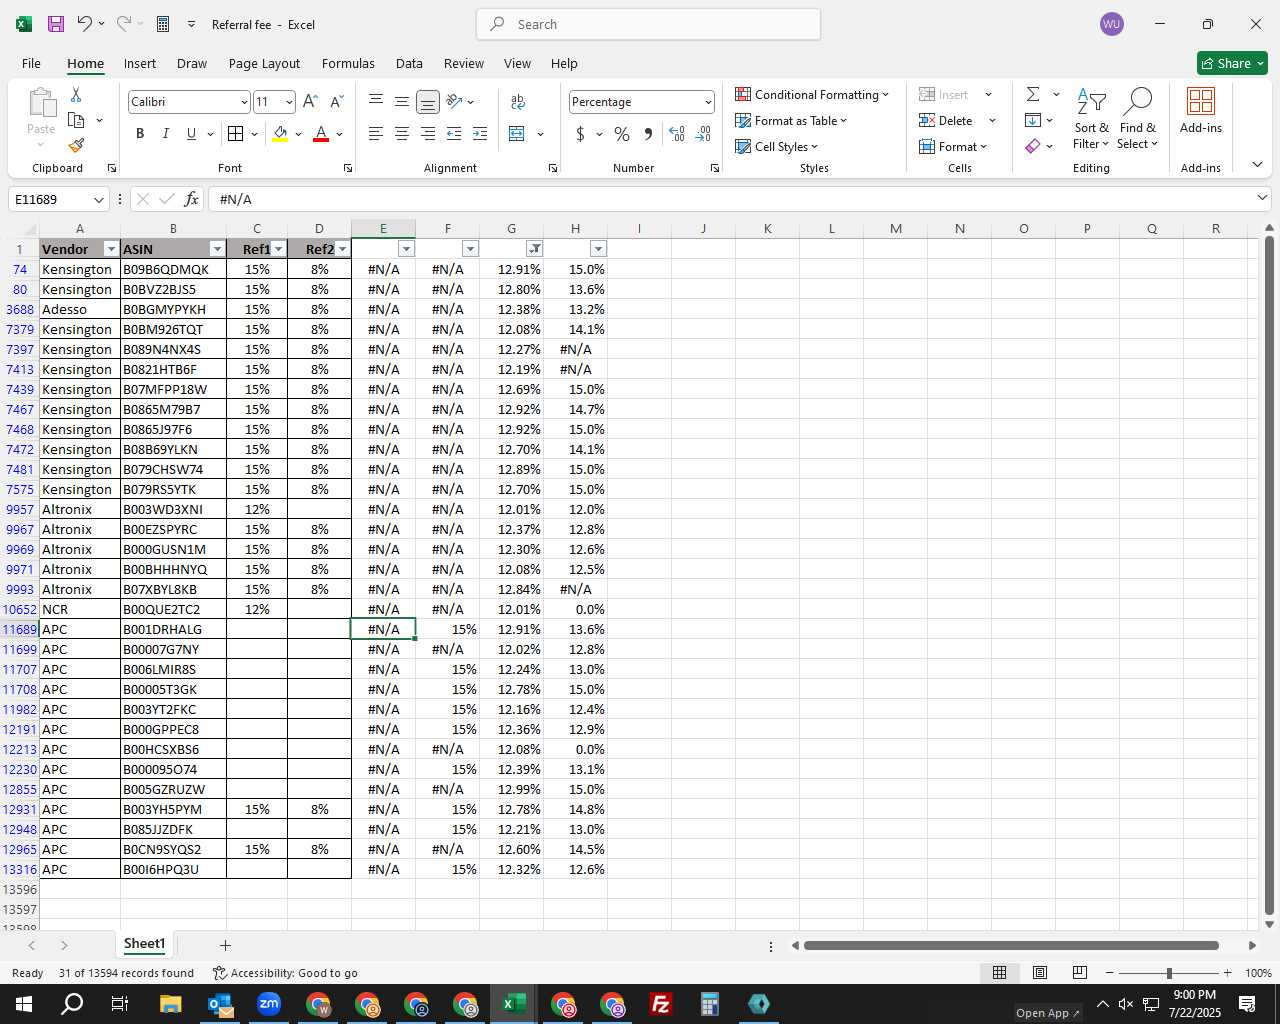Click the Share button
Screen dimensions: 1280x1024
(x=1232, y=63)
